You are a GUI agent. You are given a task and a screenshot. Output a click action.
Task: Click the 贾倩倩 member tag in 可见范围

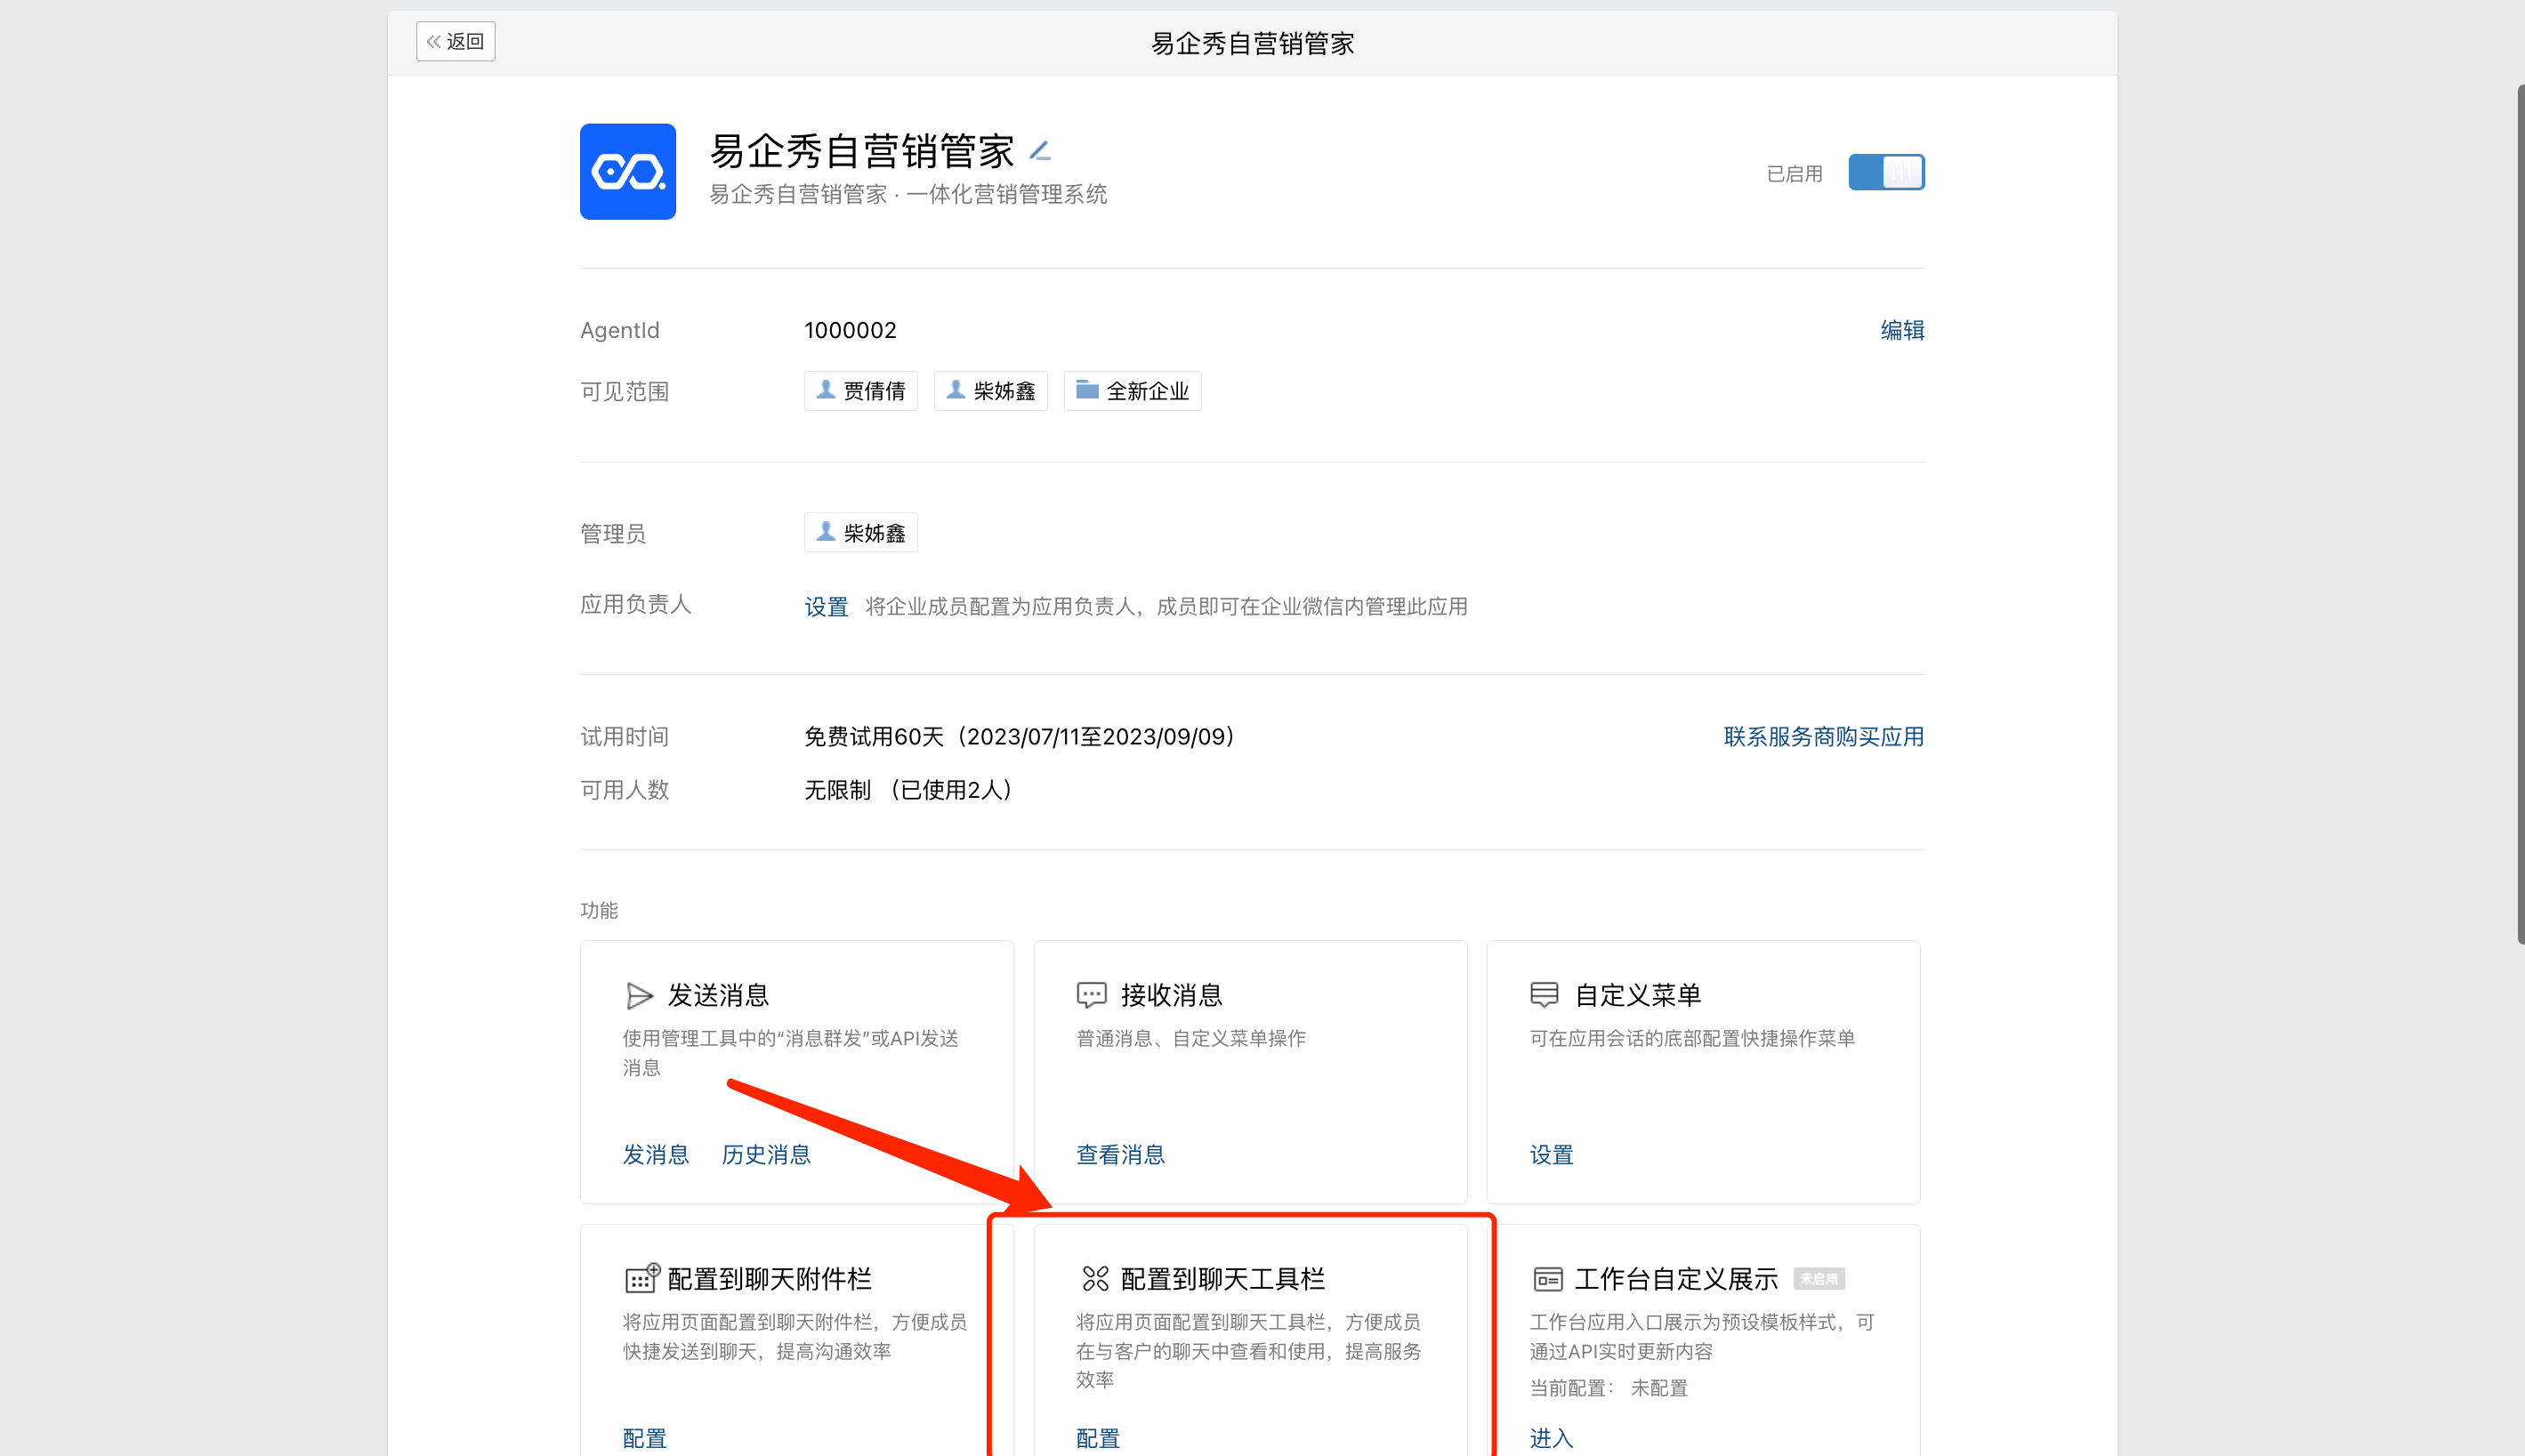click(861, 391)
